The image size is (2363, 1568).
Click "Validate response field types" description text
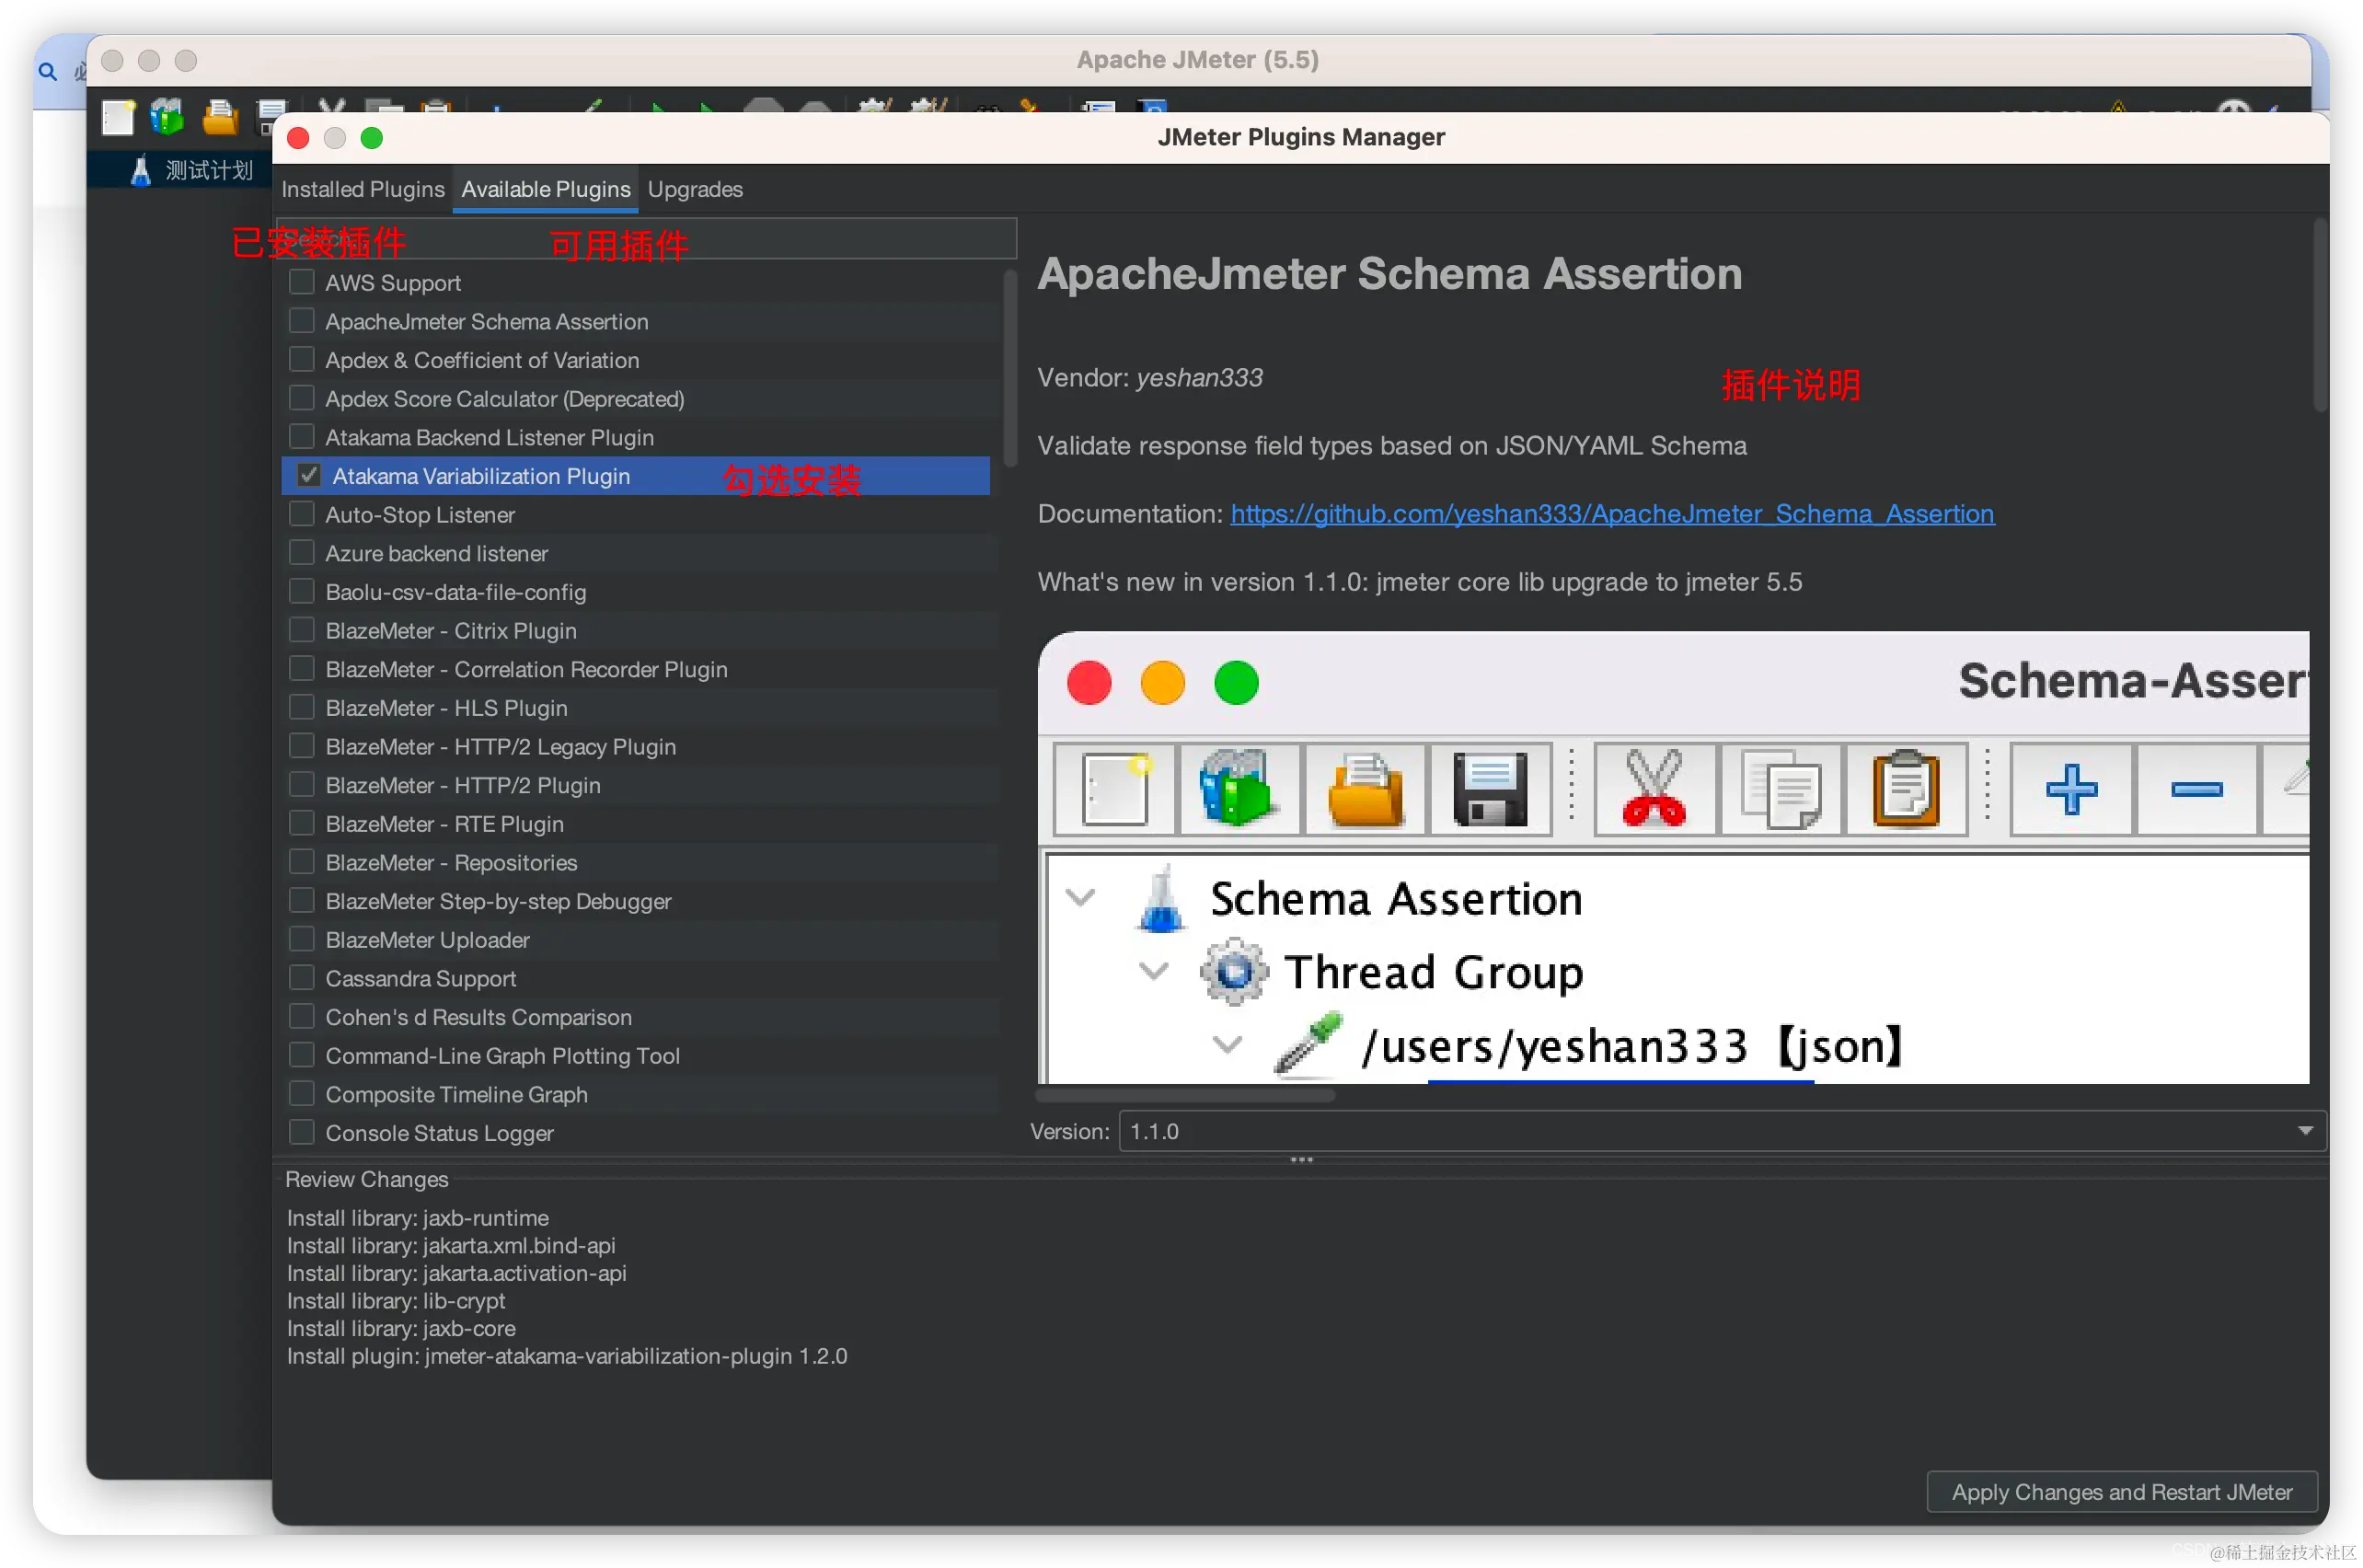(1392, 446)
